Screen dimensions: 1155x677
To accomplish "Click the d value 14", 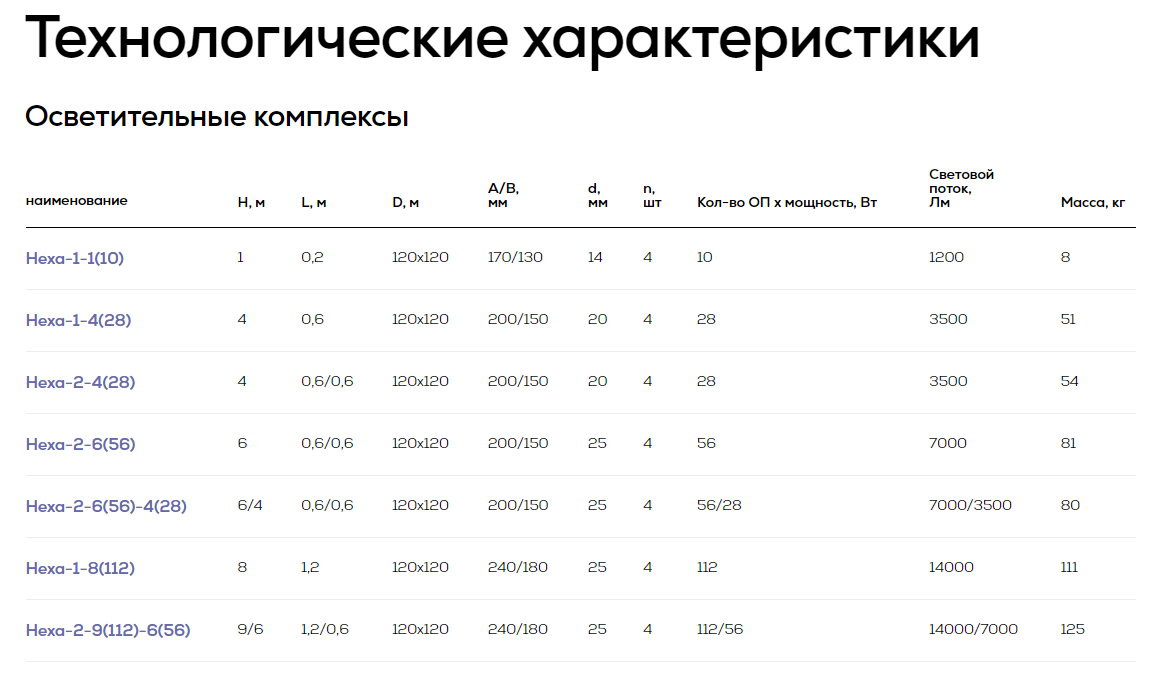I will tap(595, 257).
